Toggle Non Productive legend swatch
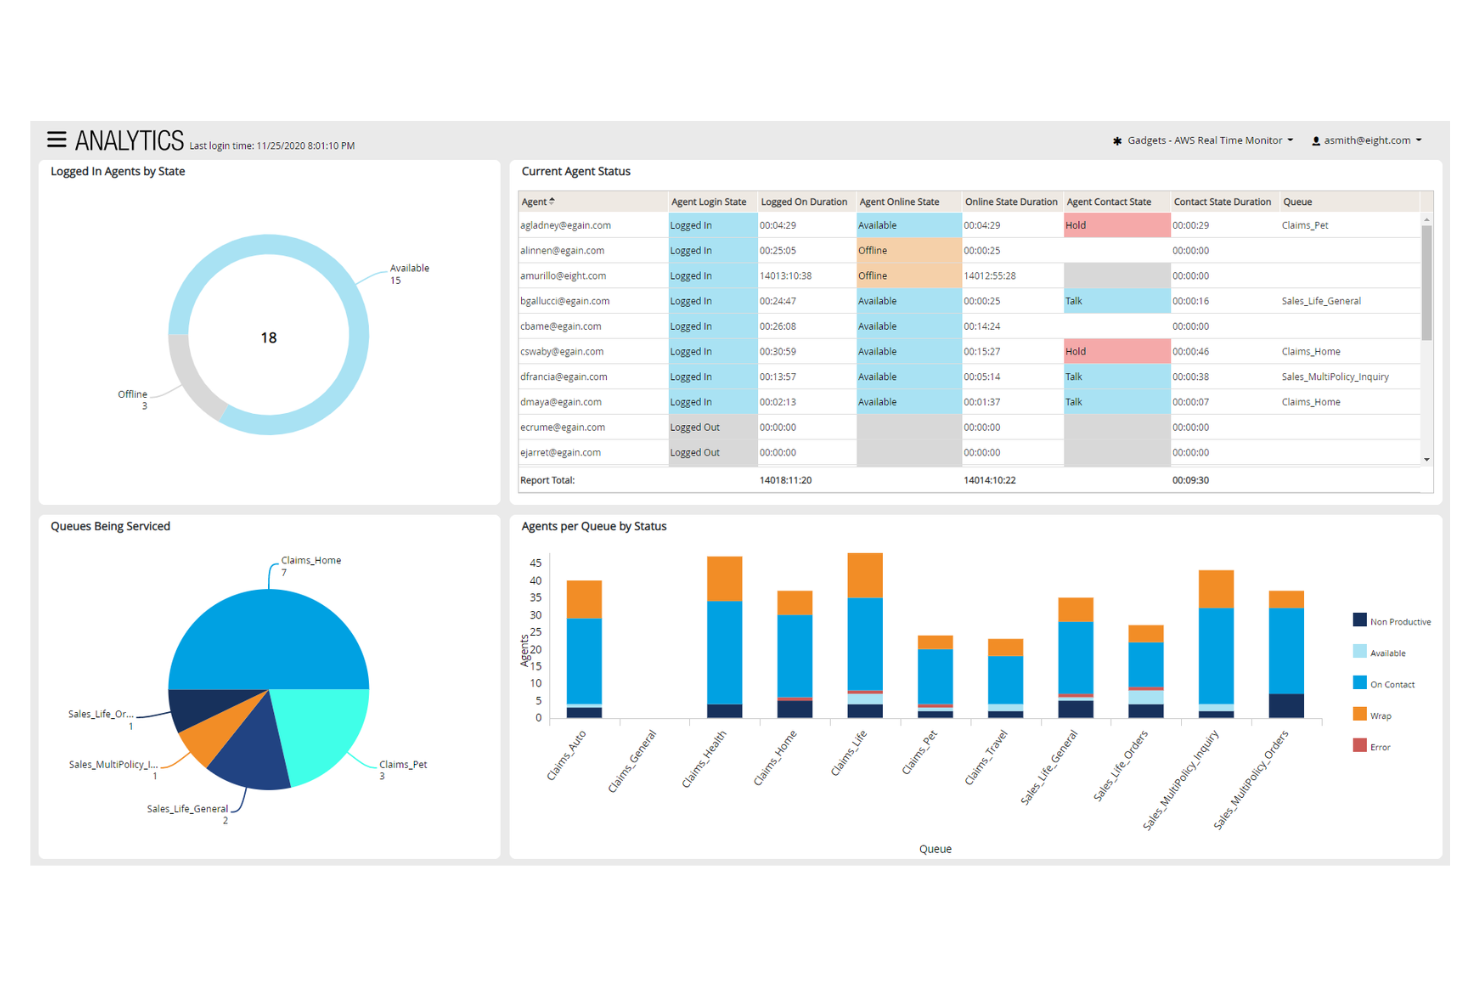The image size is (1480, 987). point(1360,620)
